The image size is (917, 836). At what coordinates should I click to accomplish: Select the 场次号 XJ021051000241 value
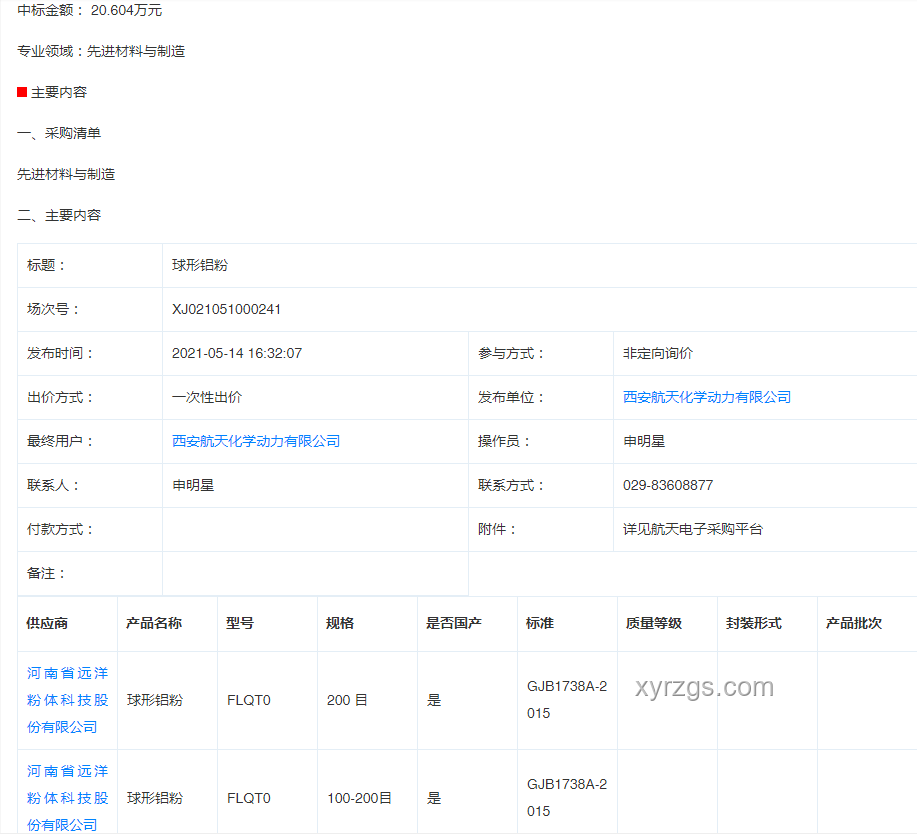pyautogui.click(x=226, y=309)
